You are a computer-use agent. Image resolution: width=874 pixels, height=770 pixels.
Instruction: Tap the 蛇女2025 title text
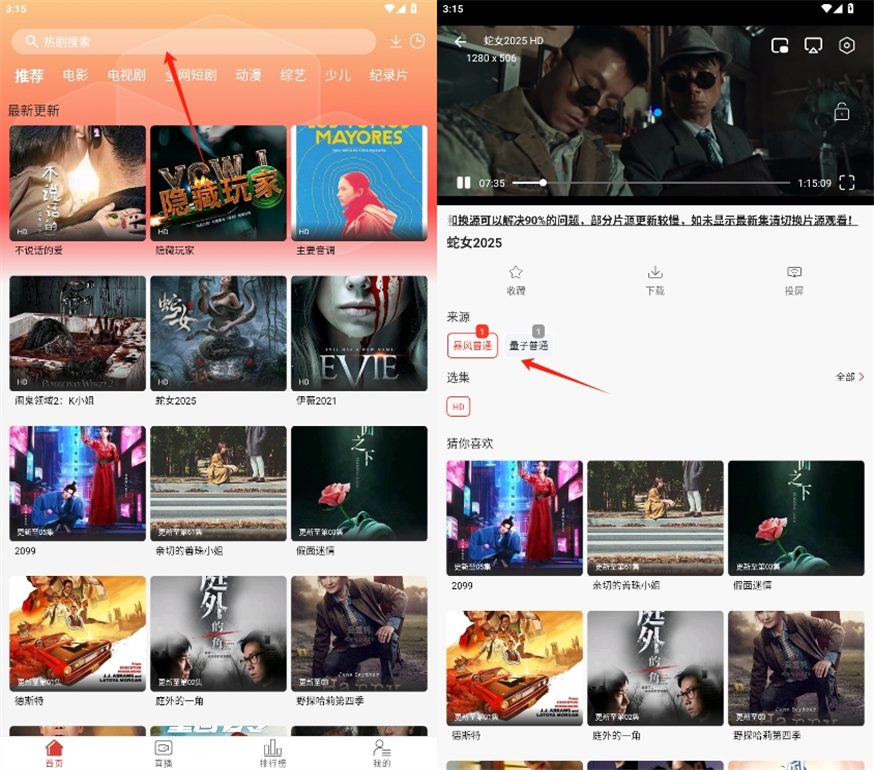click(474, 243)
